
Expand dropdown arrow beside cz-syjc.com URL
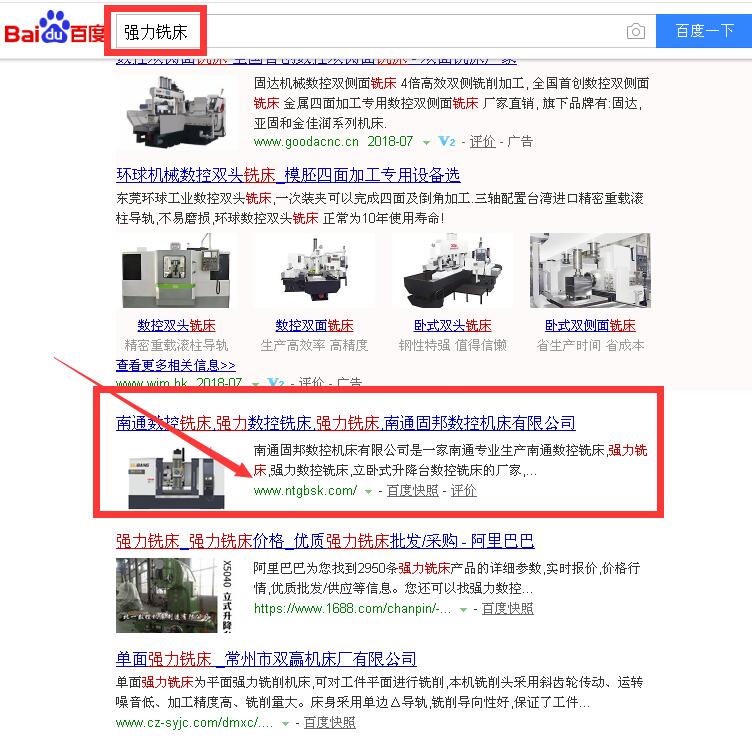pos(286,722)
